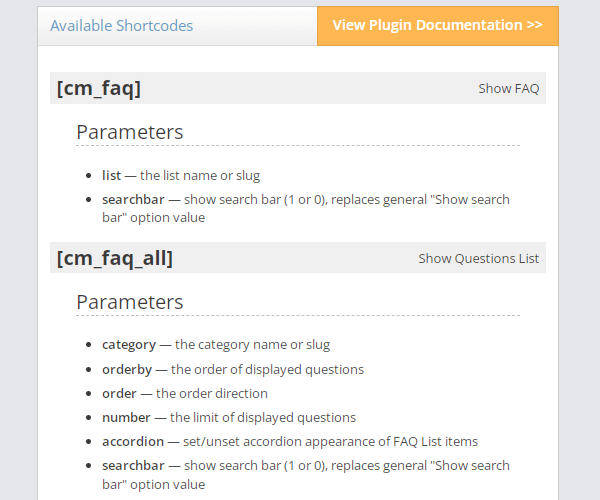Screen dimensions: 600x500
Task: Click the Show FAQ label
Action: click(x=509, y=88)
